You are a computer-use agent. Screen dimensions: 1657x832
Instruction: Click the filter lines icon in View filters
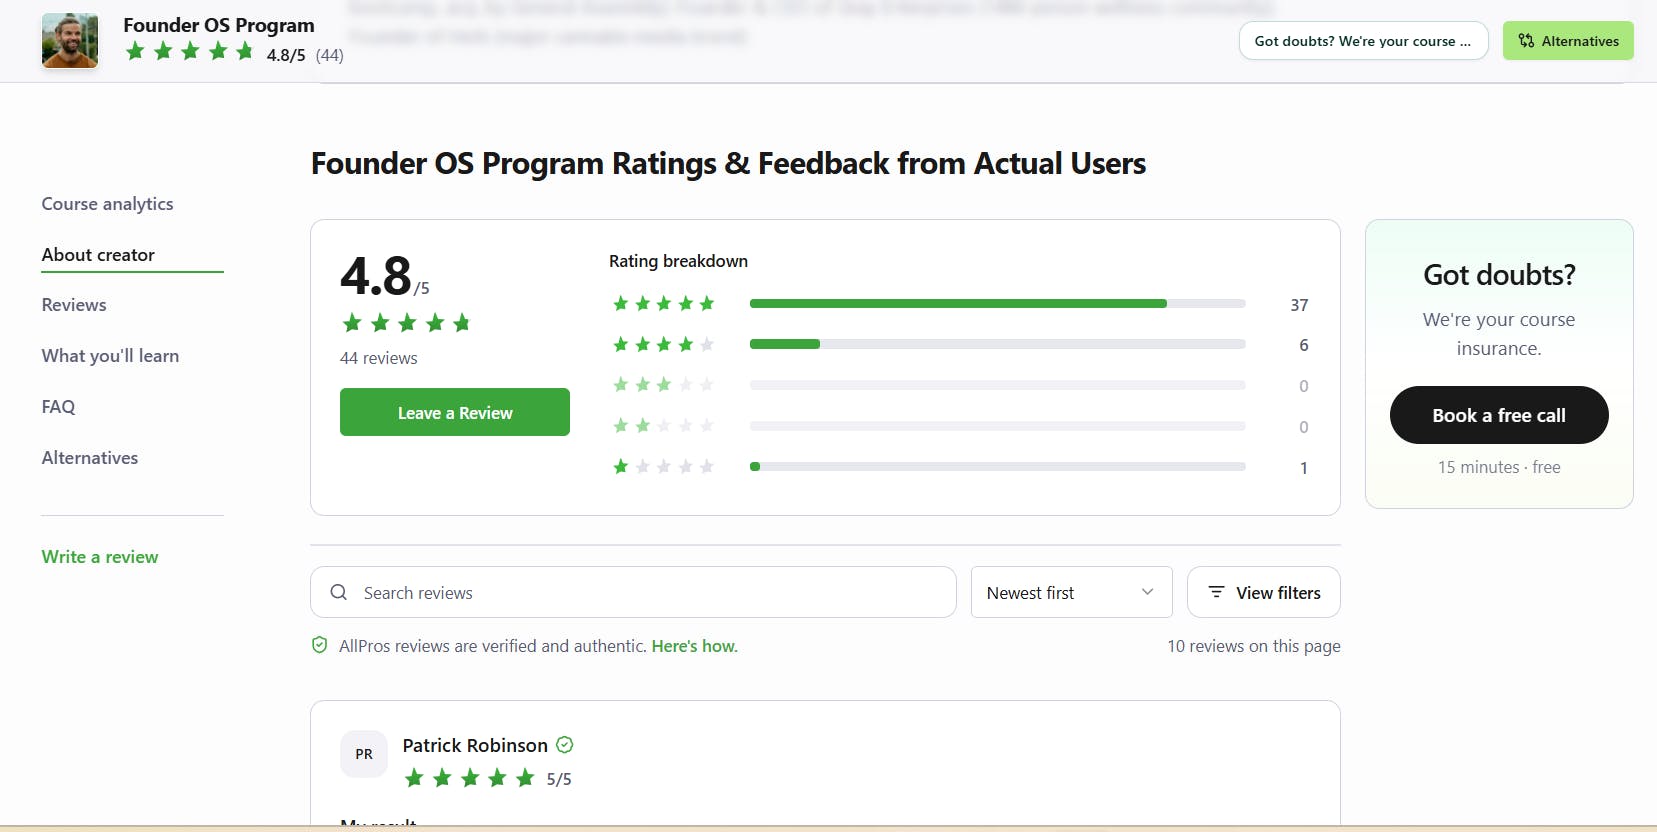1216,592
